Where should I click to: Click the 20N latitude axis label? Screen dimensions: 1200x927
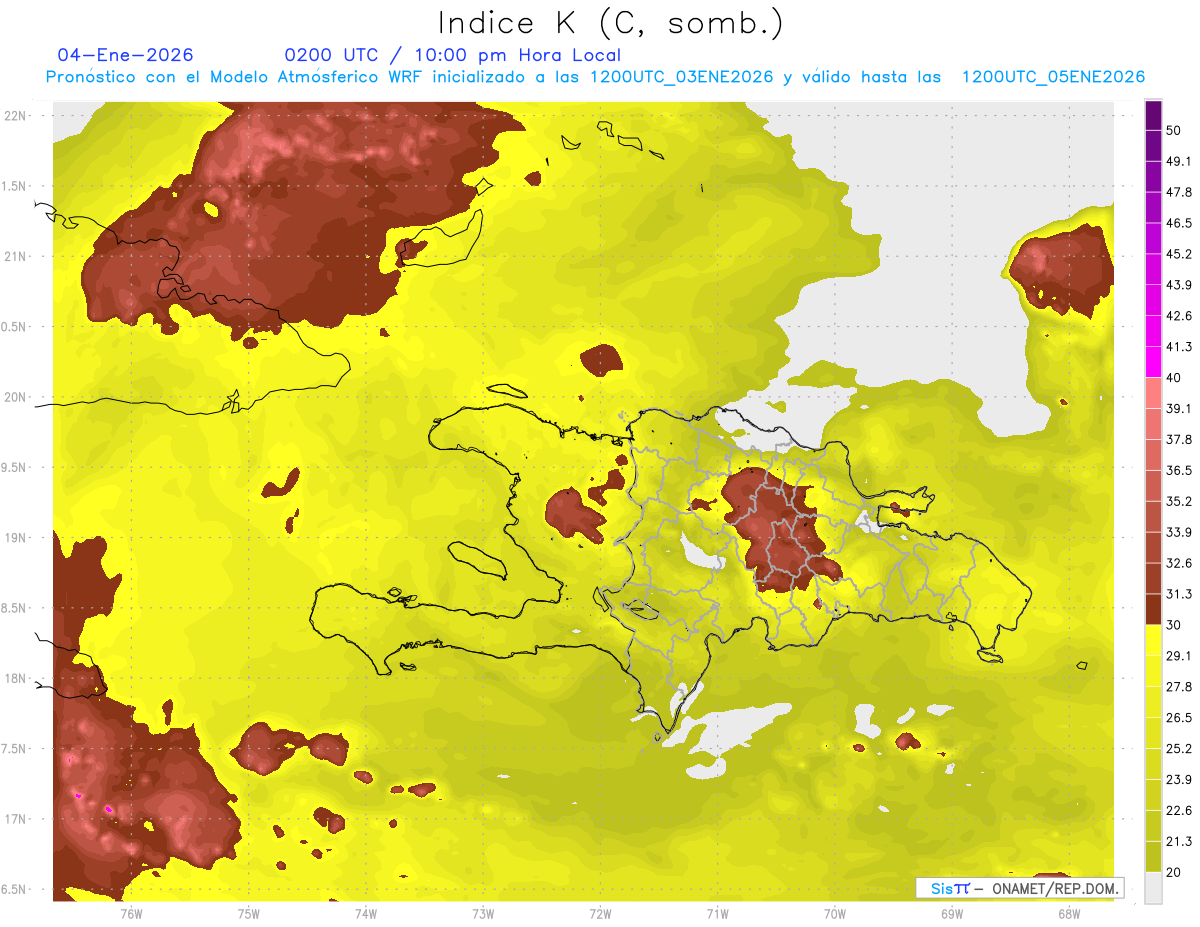click(x=15, y=397)
